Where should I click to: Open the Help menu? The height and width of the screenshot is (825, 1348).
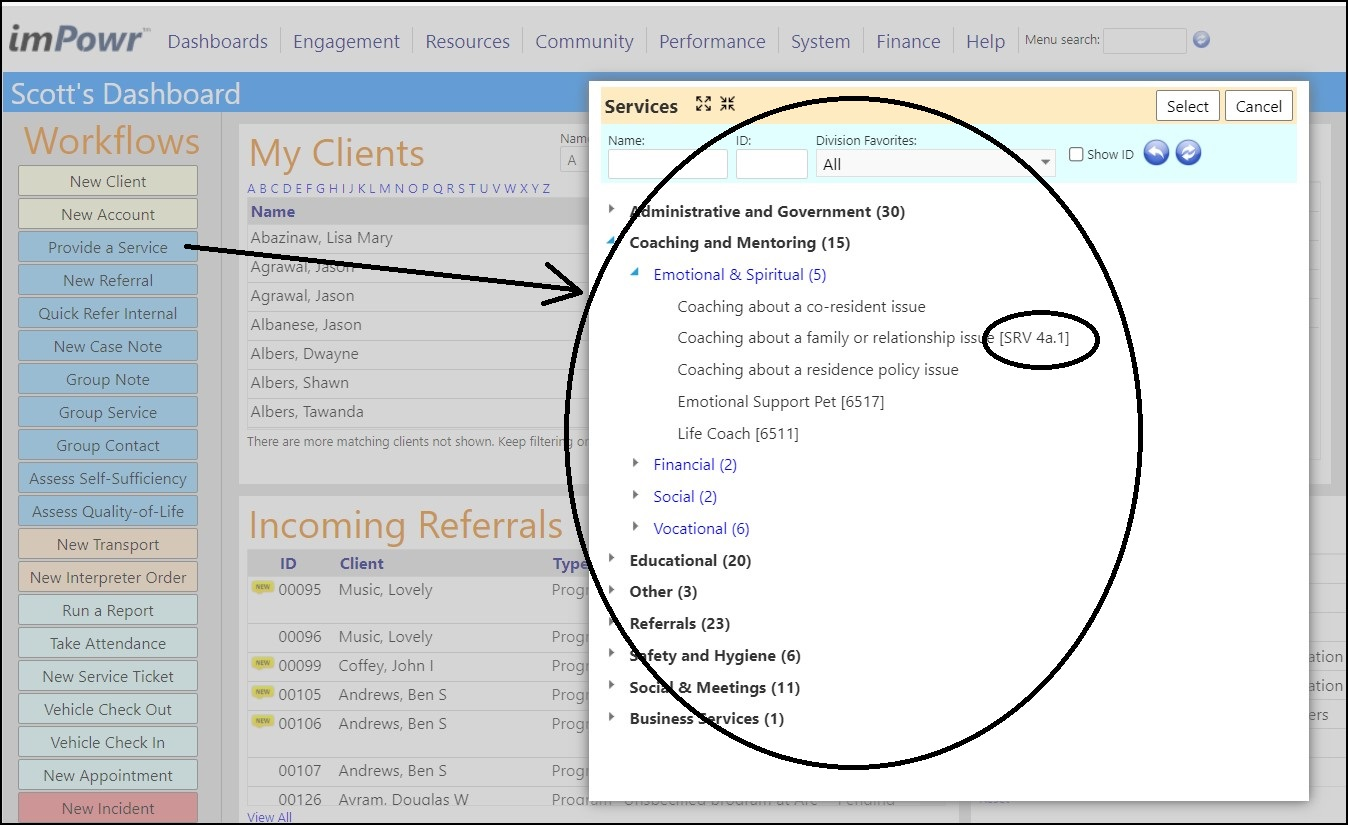[x=985, y=41]
